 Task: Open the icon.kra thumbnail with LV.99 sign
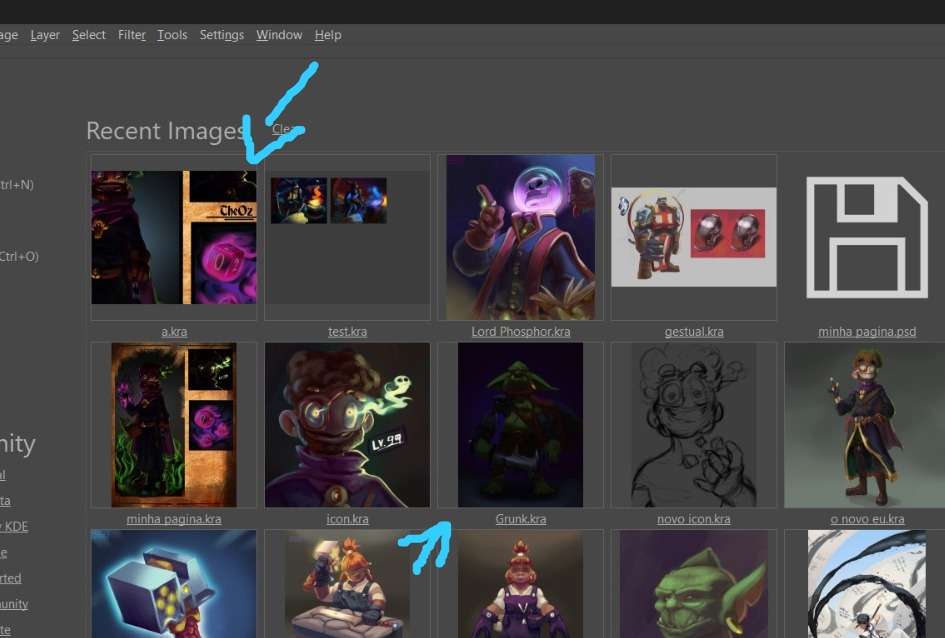[x=347, y=425]
